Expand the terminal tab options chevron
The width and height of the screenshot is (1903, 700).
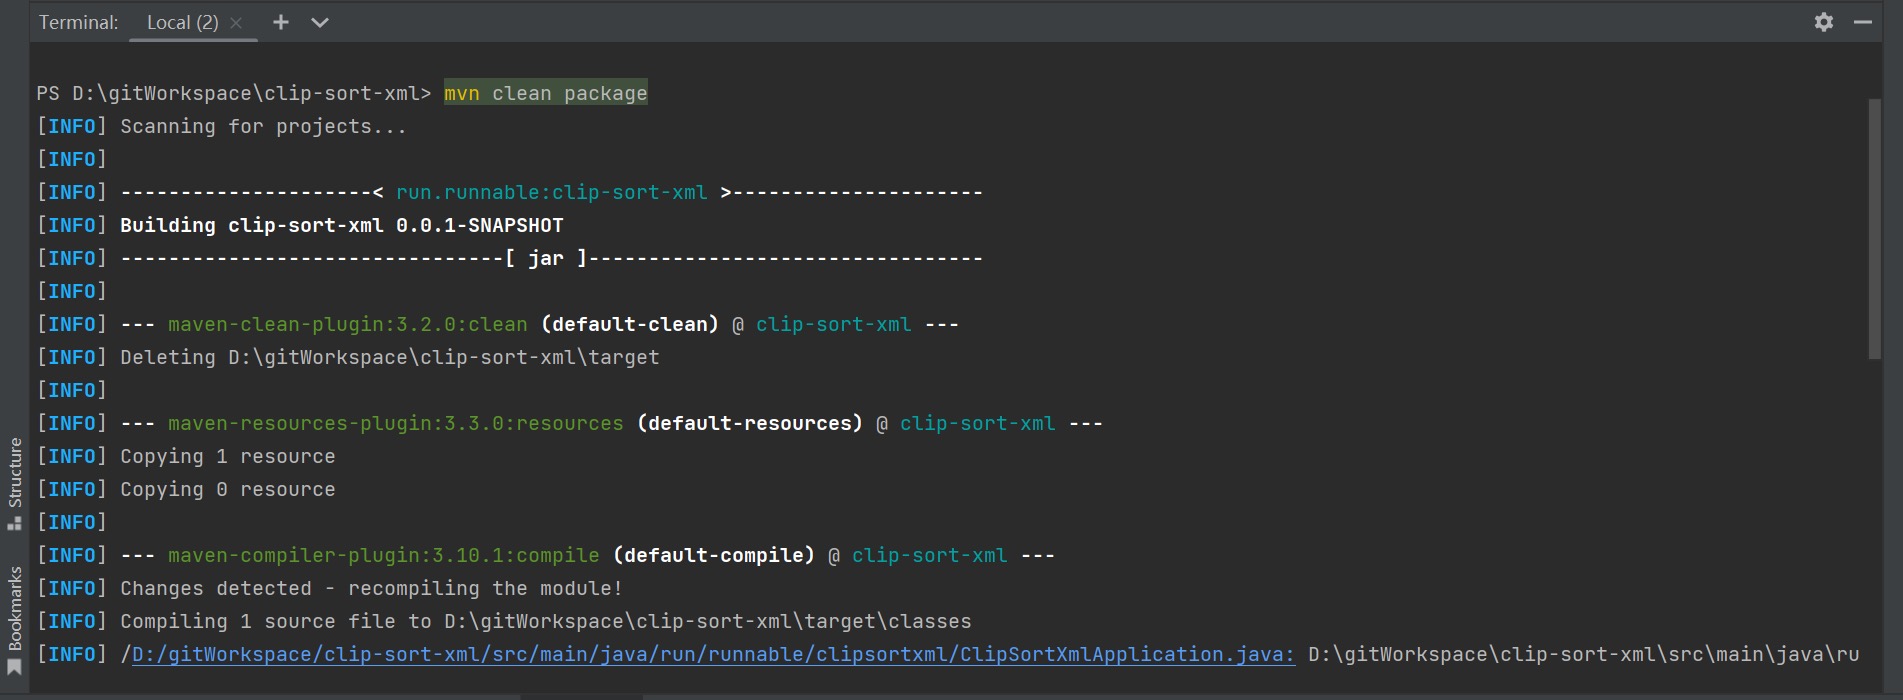click(320, 22)
